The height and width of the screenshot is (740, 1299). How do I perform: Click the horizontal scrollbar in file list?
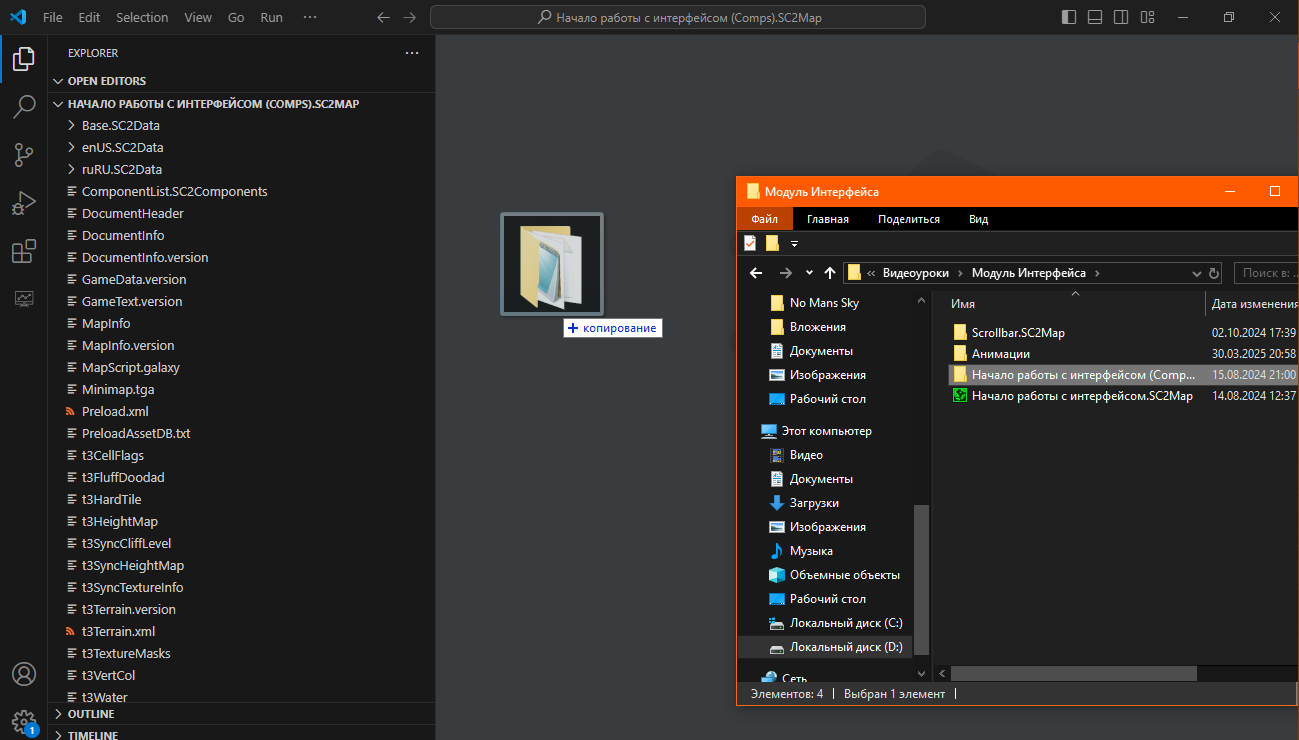point(1073,674)
